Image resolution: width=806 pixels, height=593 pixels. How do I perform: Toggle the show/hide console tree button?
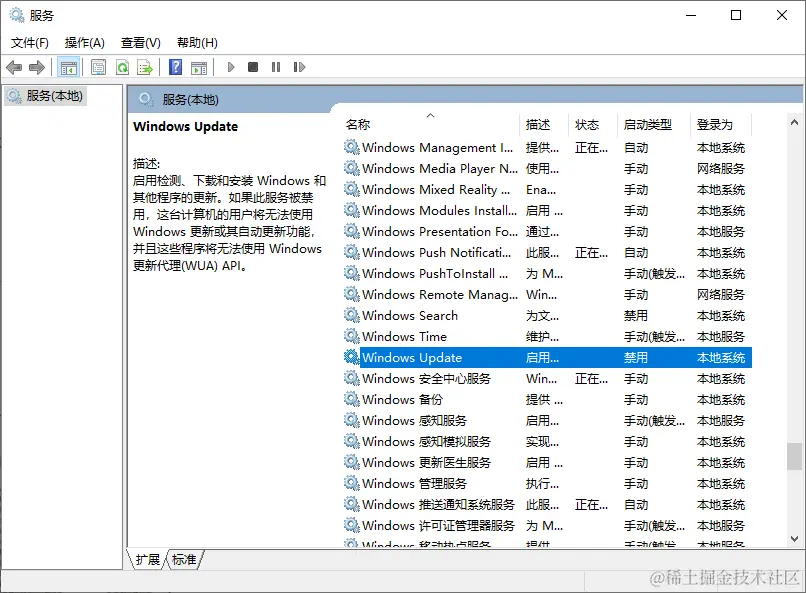68,67
